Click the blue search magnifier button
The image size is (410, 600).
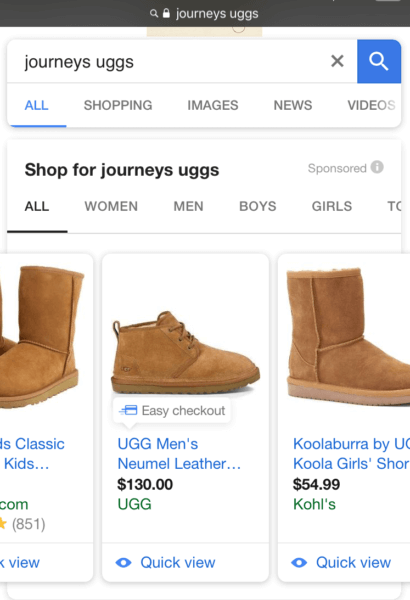379,61
